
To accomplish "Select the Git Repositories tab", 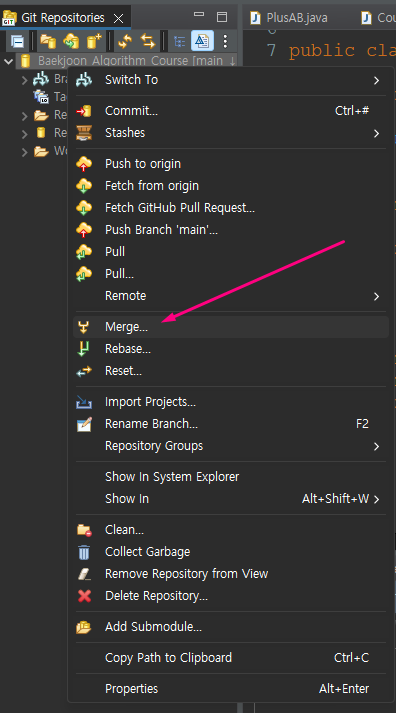I will click(65, 18).
